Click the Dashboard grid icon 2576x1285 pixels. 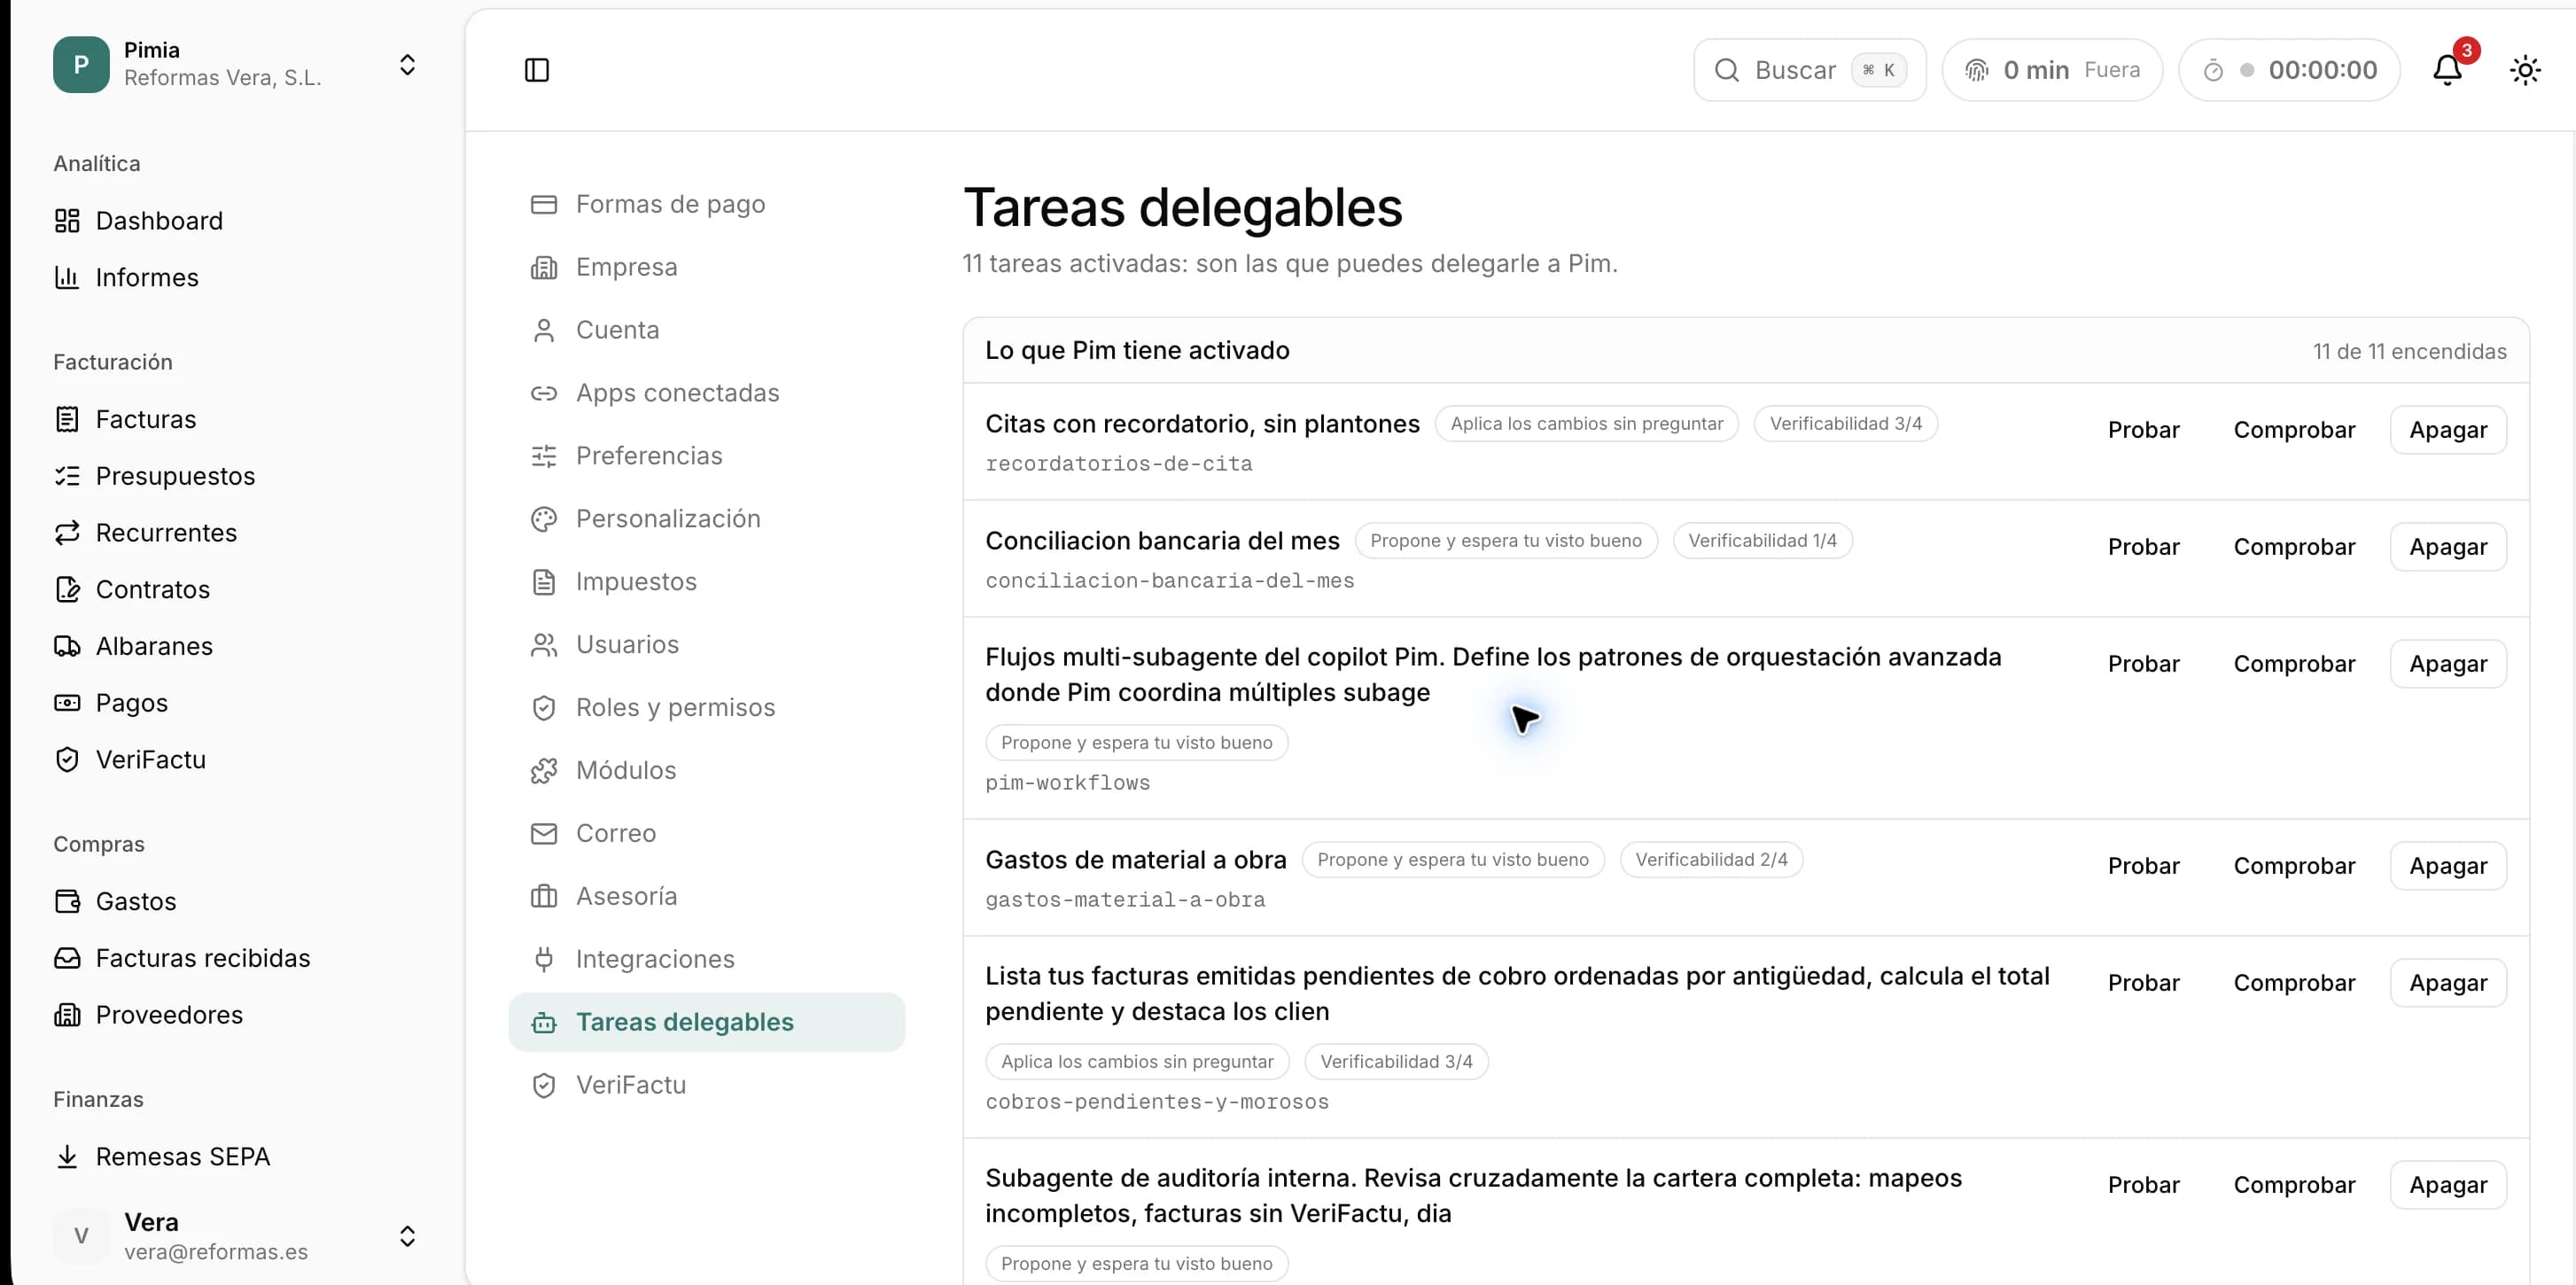pyautogui.click(x=67, y=220)
